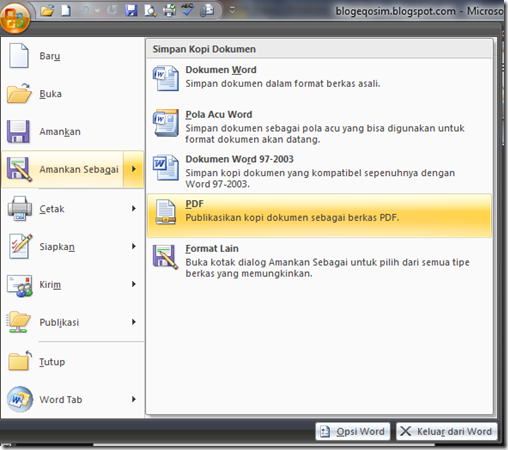
Task: Expand the Word Tab submenu arrow
Action: (134, 399)
